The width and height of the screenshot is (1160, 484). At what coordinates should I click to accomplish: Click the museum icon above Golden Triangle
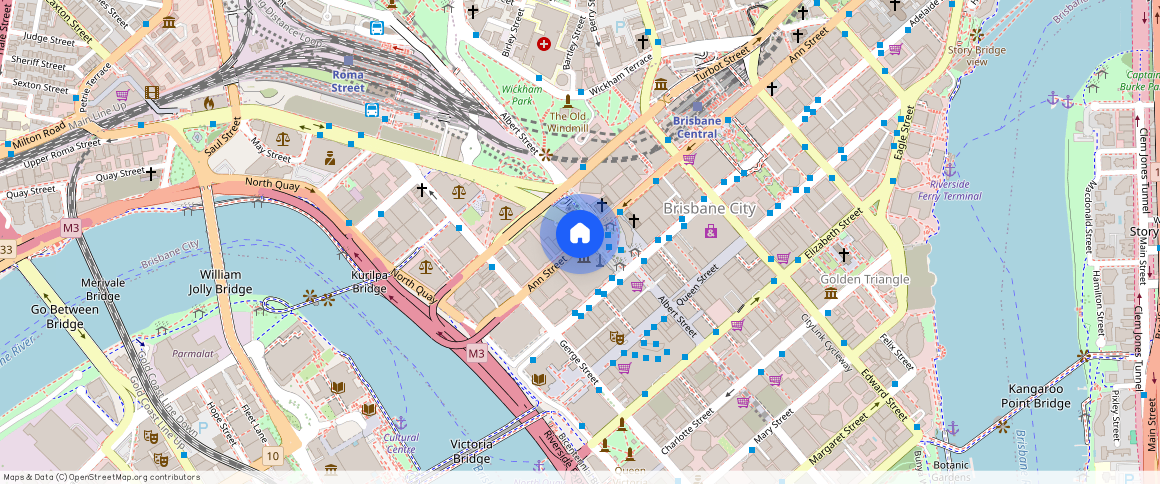(831, 293)
